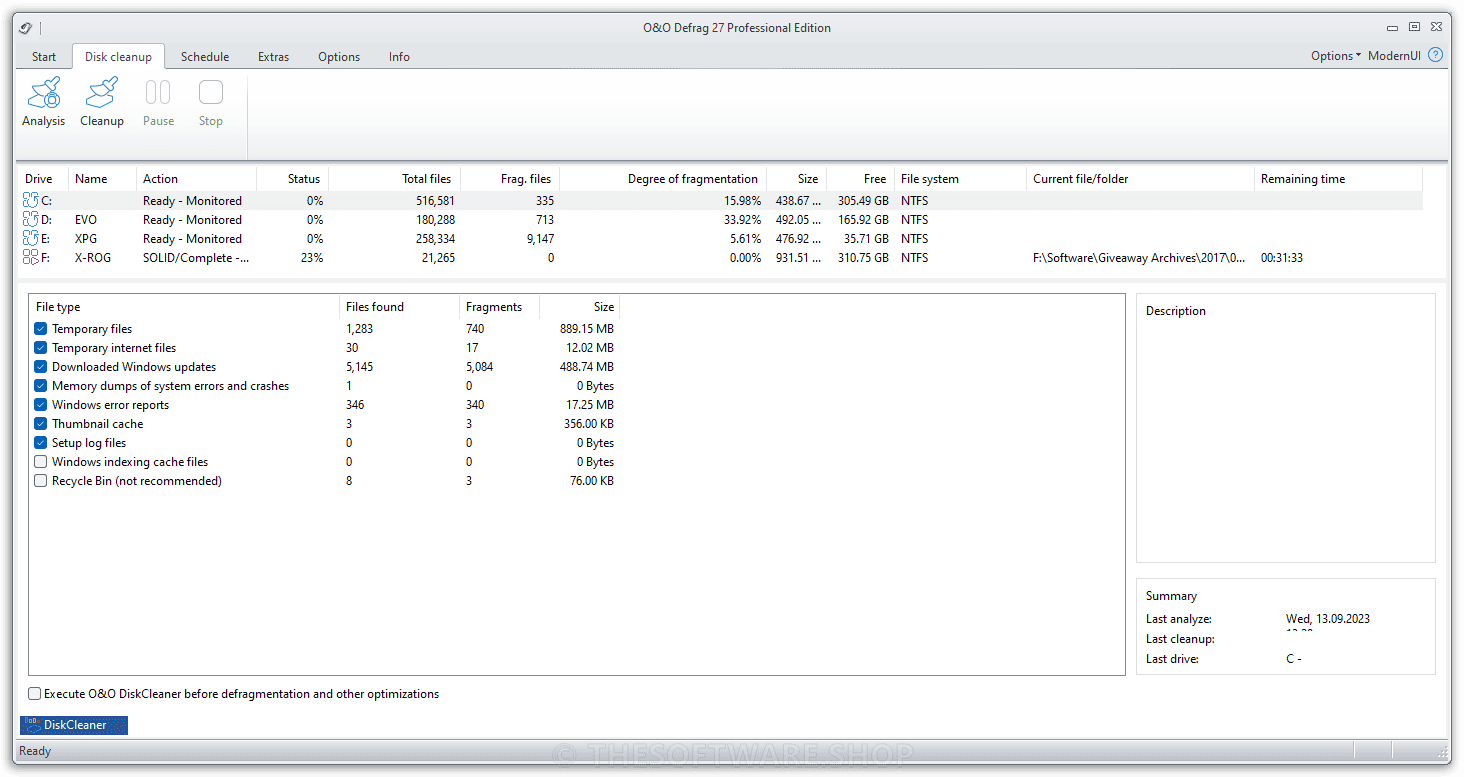1464x777 pixels.
Task: Click the Pause icon
Action: 158,93
